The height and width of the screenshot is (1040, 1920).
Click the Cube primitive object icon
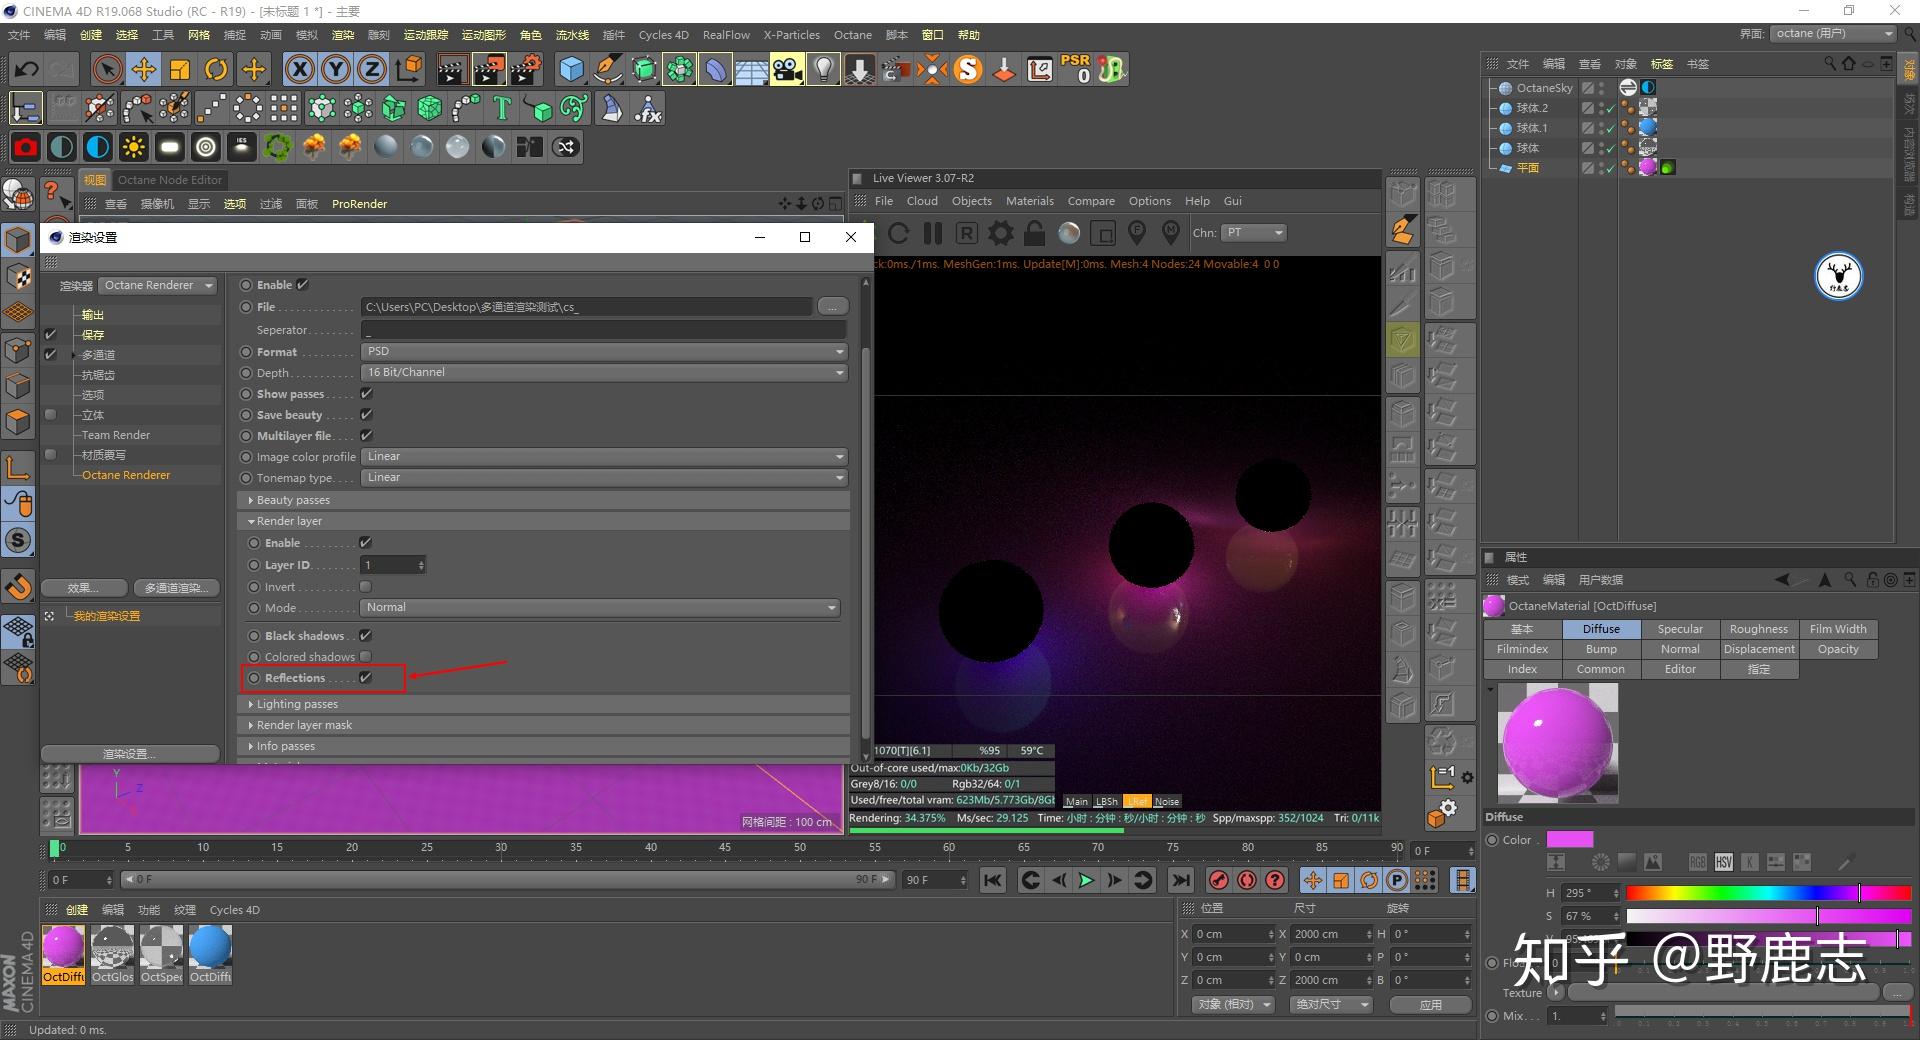(571, 69)
